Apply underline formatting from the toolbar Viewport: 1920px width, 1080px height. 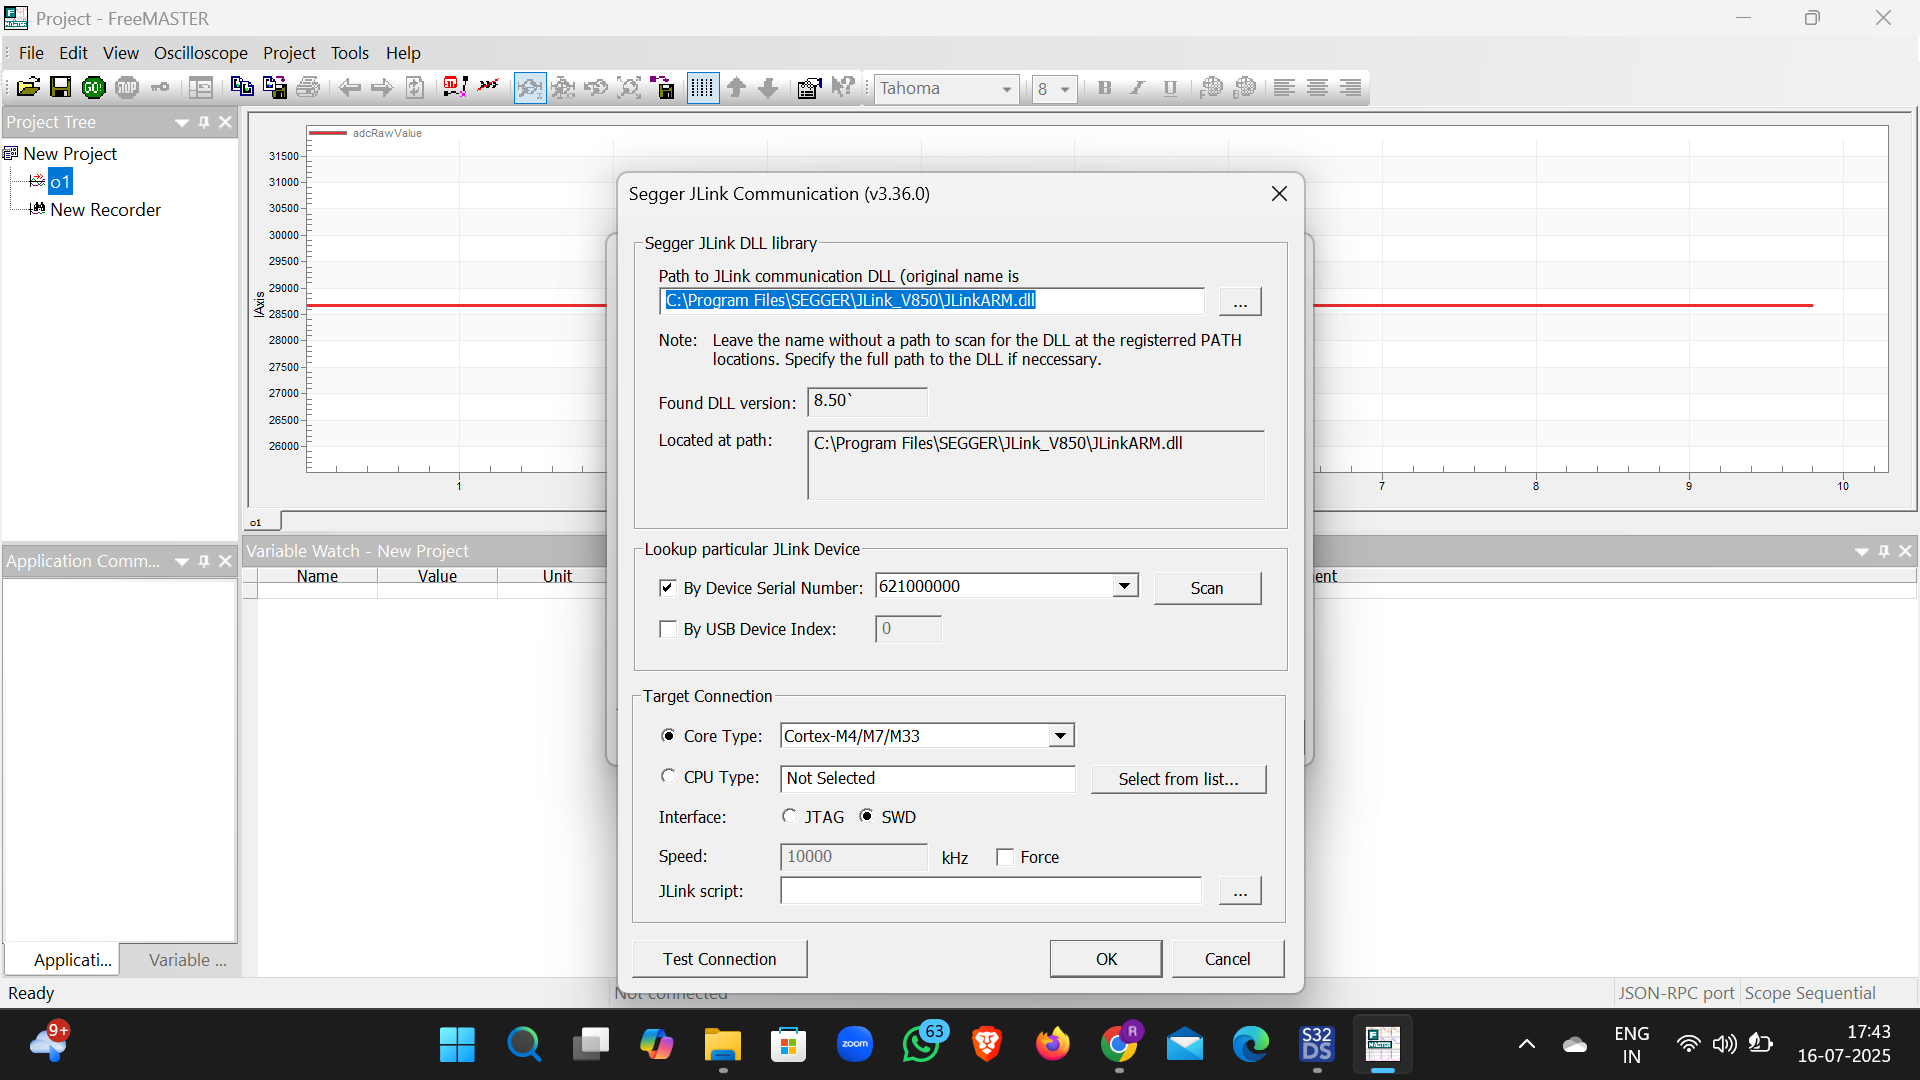[1170, 88]
